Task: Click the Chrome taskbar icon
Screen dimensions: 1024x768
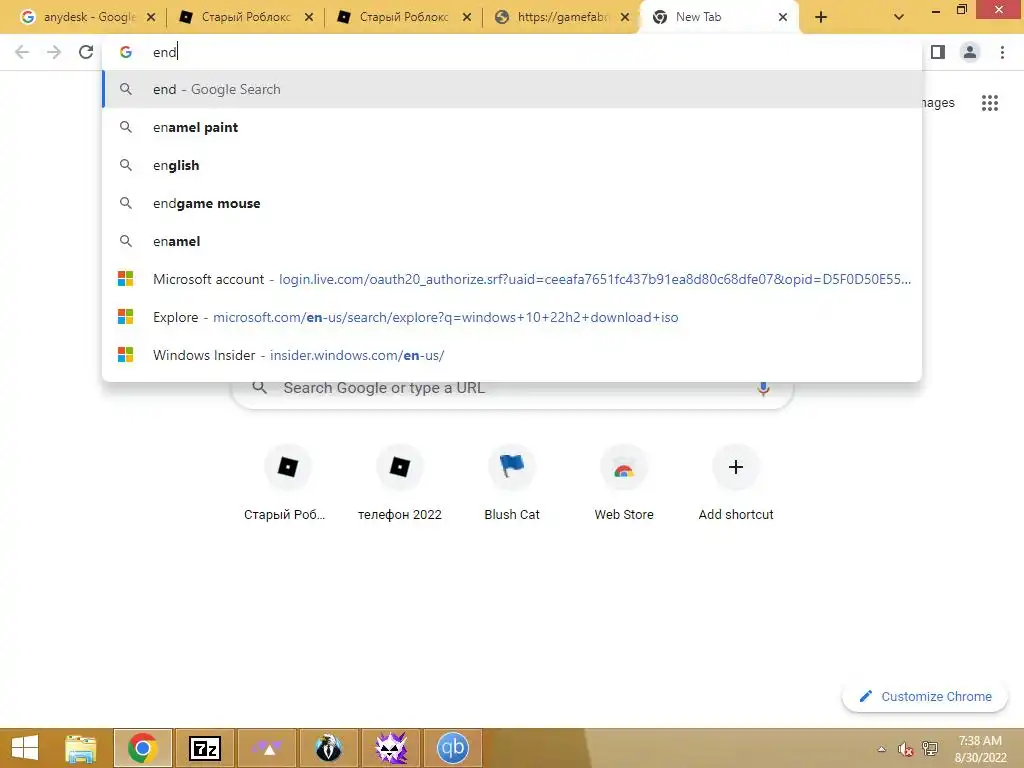Action: pyautogui.click(x=143, y=748)
